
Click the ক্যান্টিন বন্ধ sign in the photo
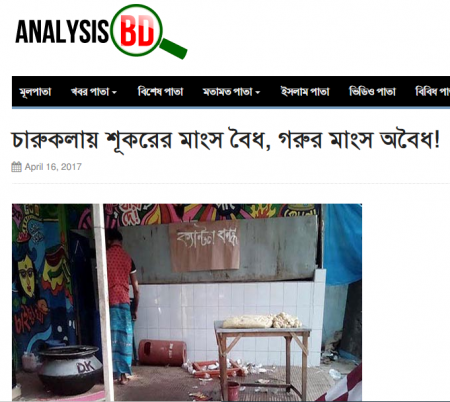205,245
